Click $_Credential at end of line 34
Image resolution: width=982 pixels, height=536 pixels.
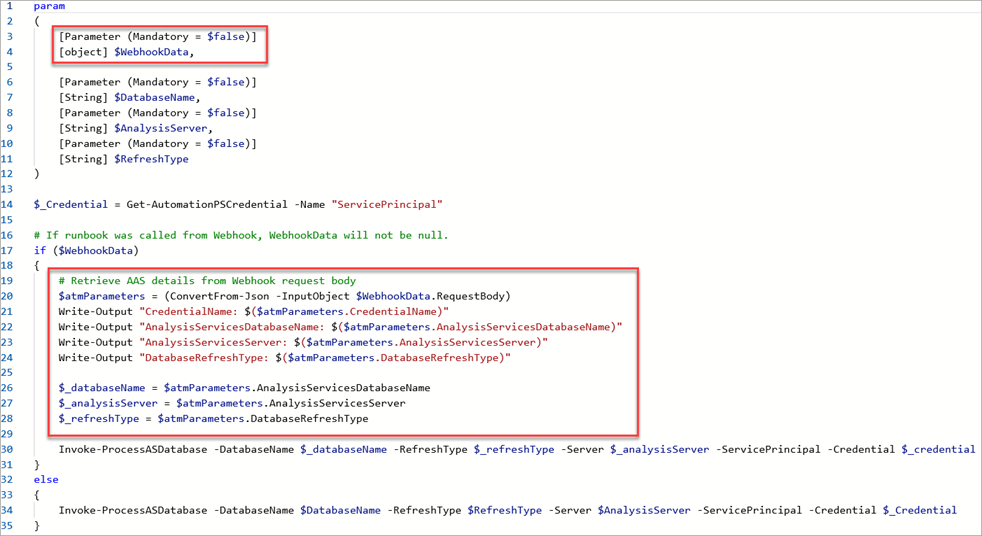[920, 510]
